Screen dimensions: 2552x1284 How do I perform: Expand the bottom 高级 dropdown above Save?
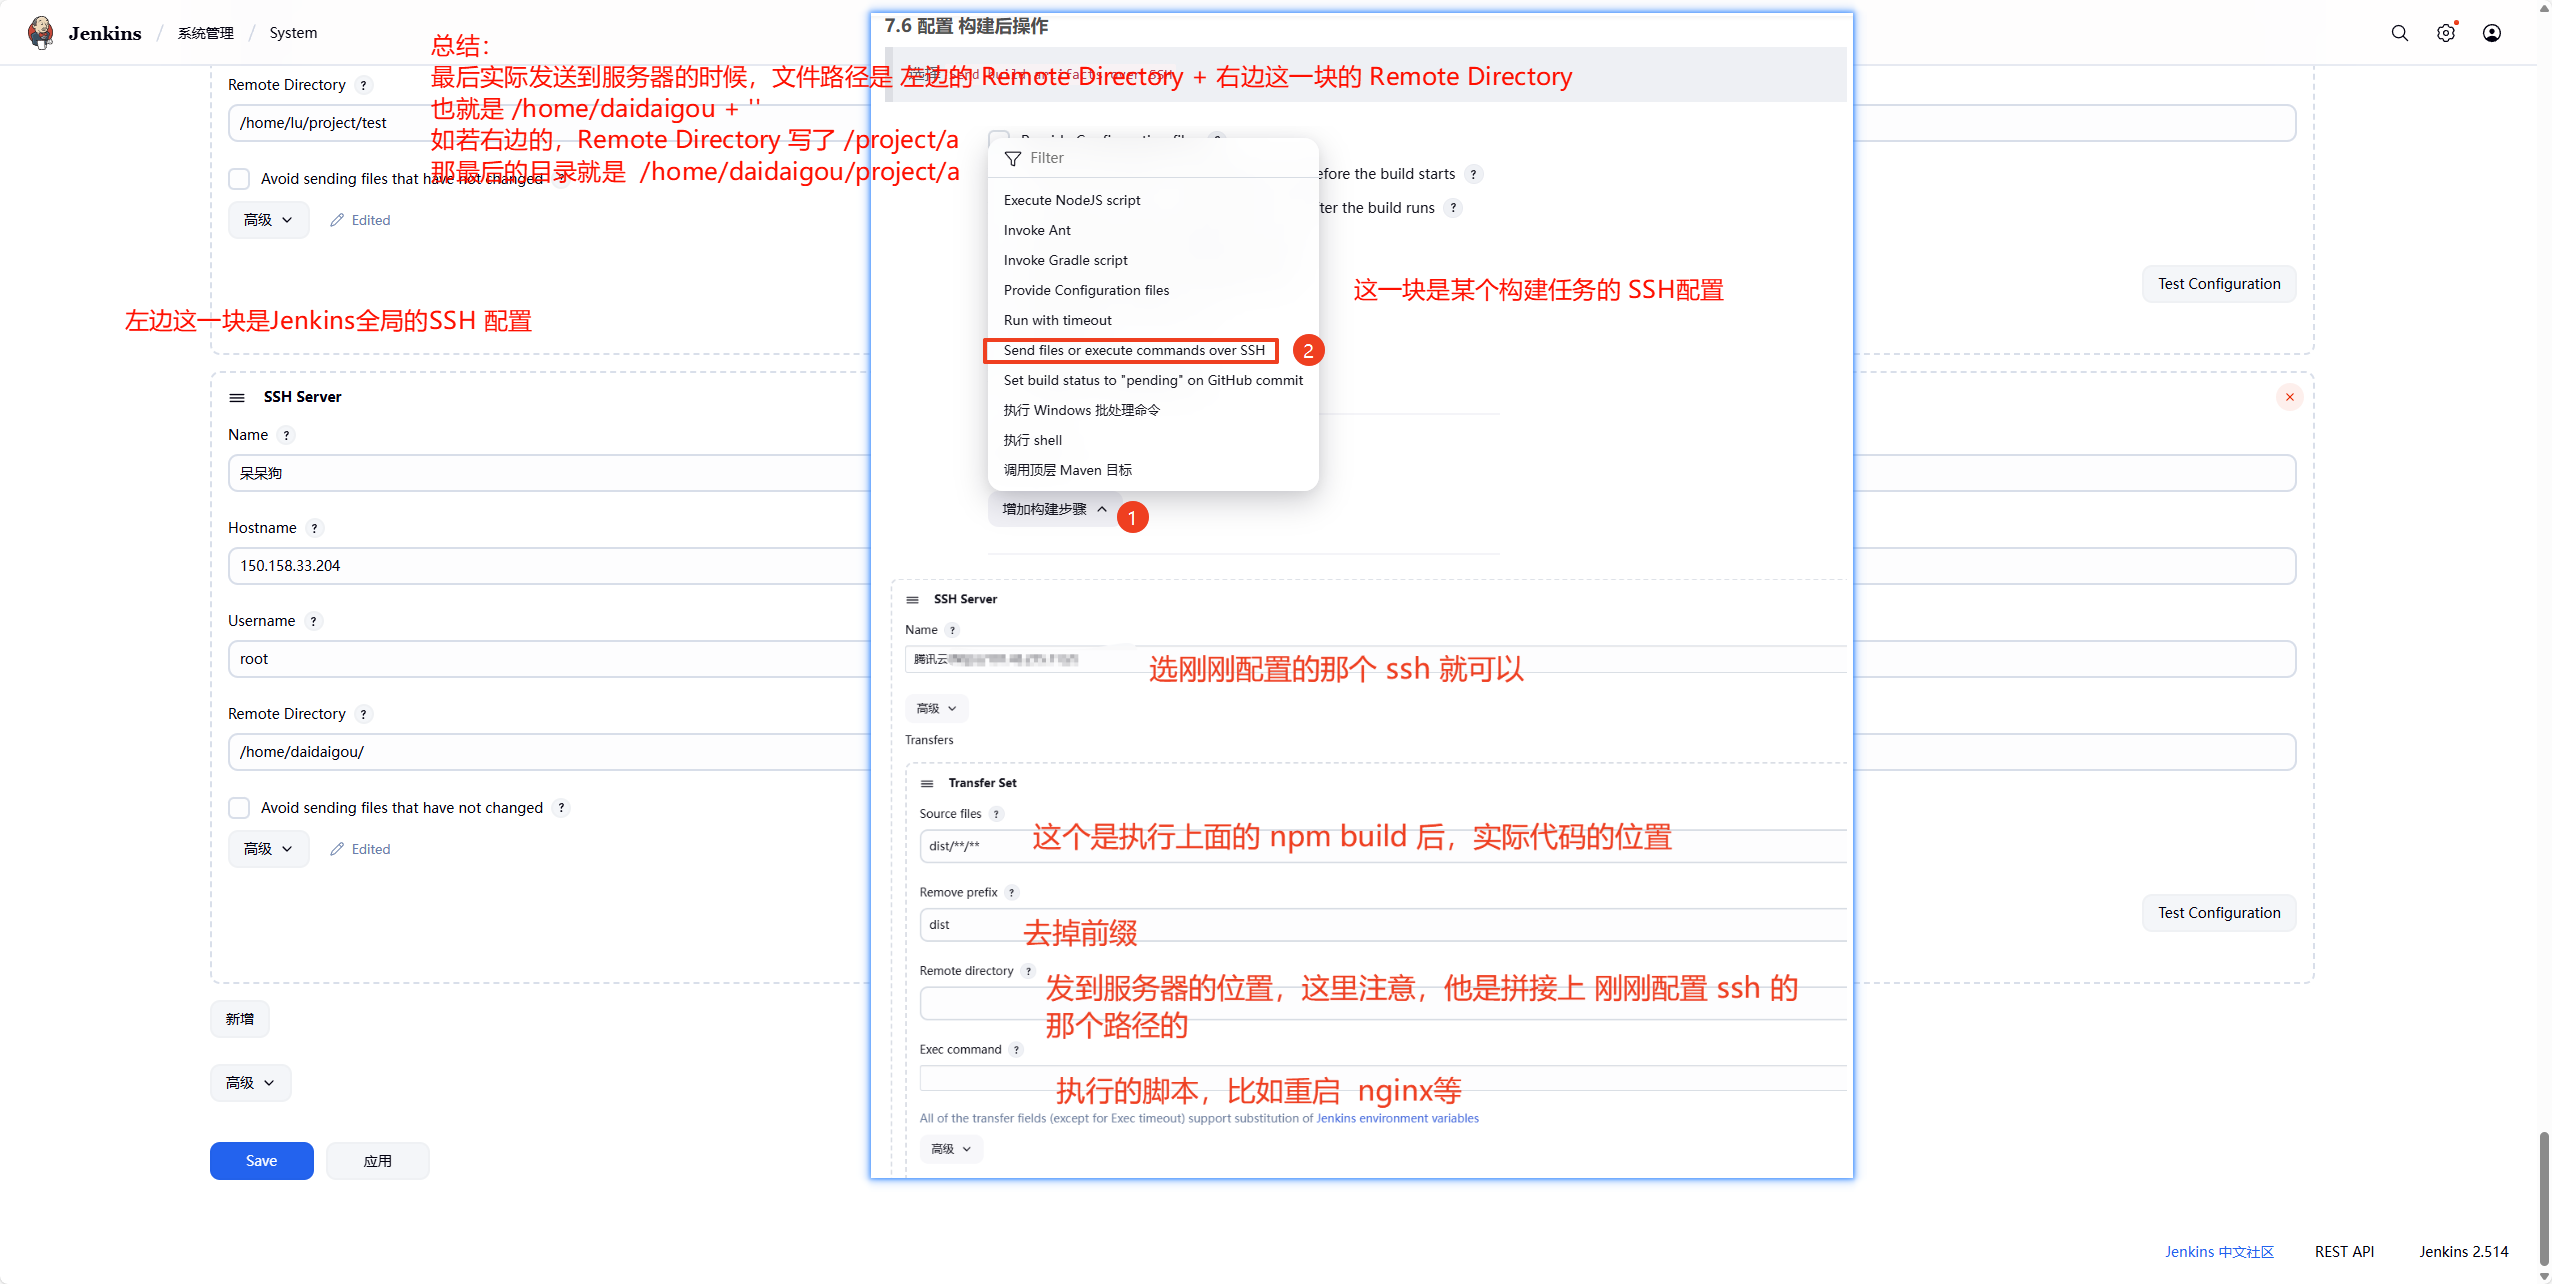[x=250, y=1083]
